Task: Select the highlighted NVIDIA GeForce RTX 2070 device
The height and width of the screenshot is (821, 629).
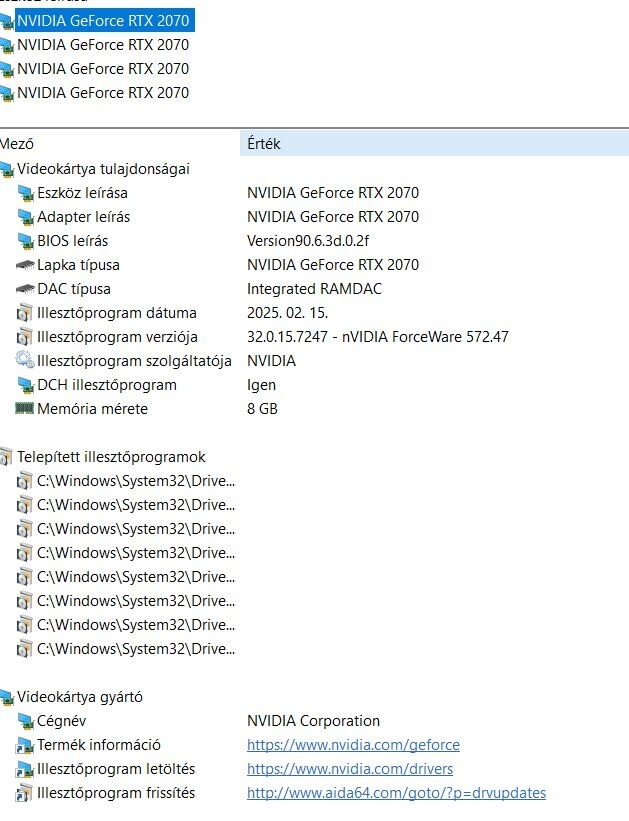Action: click(x=103, y=20)
